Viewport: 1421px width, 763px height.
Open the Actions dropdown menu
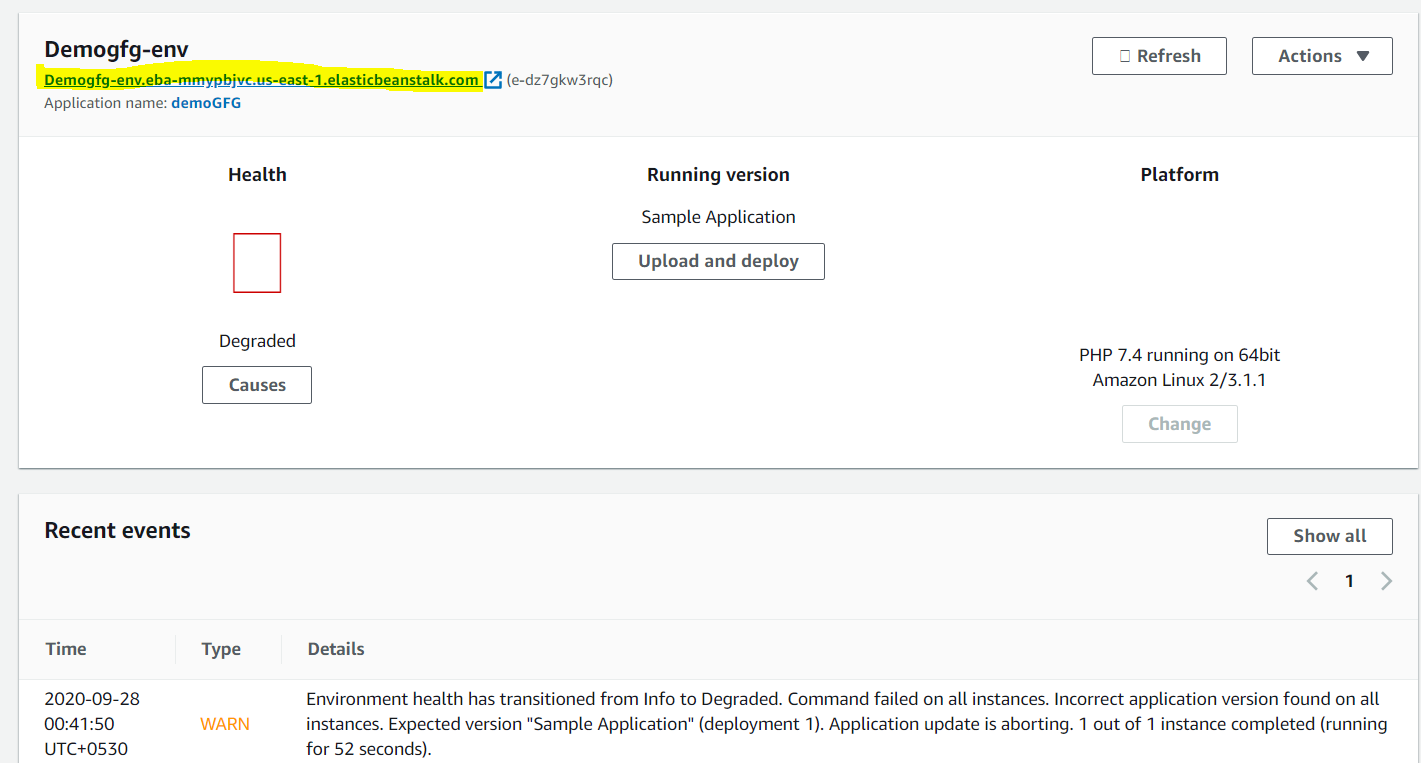[x=1322, y=56]
